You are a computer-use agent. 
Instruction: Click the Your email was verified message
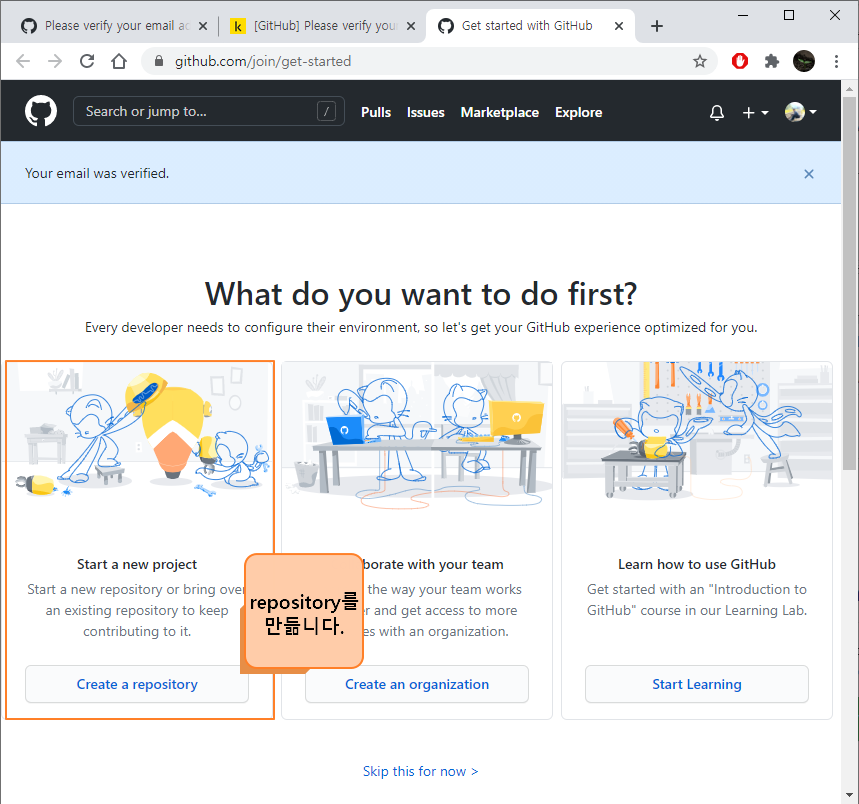click(97, 173)
